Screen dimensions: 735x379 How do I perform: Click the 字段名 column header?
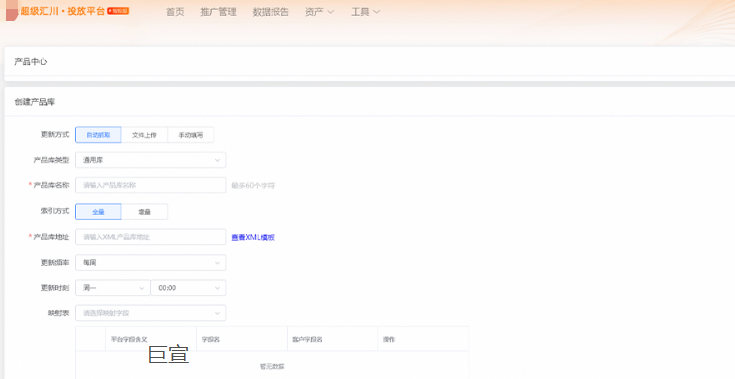point(211,339)
